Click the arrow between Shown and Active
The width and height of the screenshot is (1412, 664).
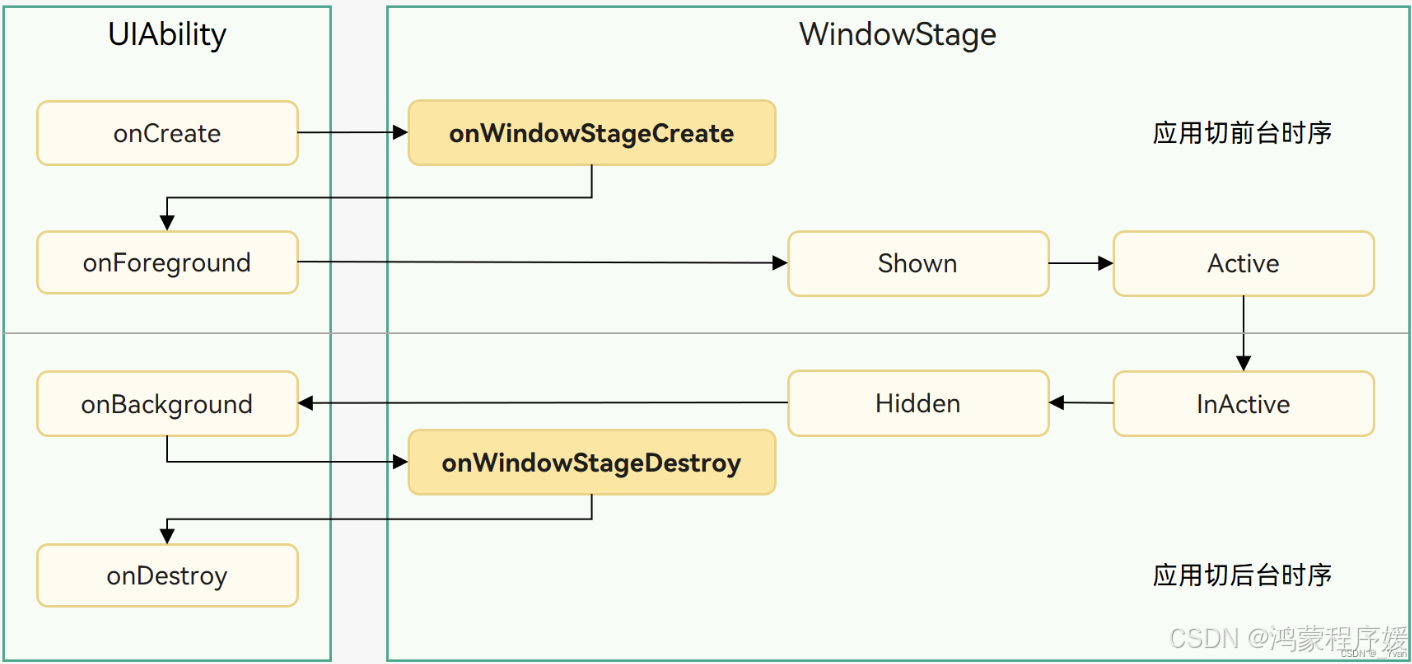point(1080,263)
